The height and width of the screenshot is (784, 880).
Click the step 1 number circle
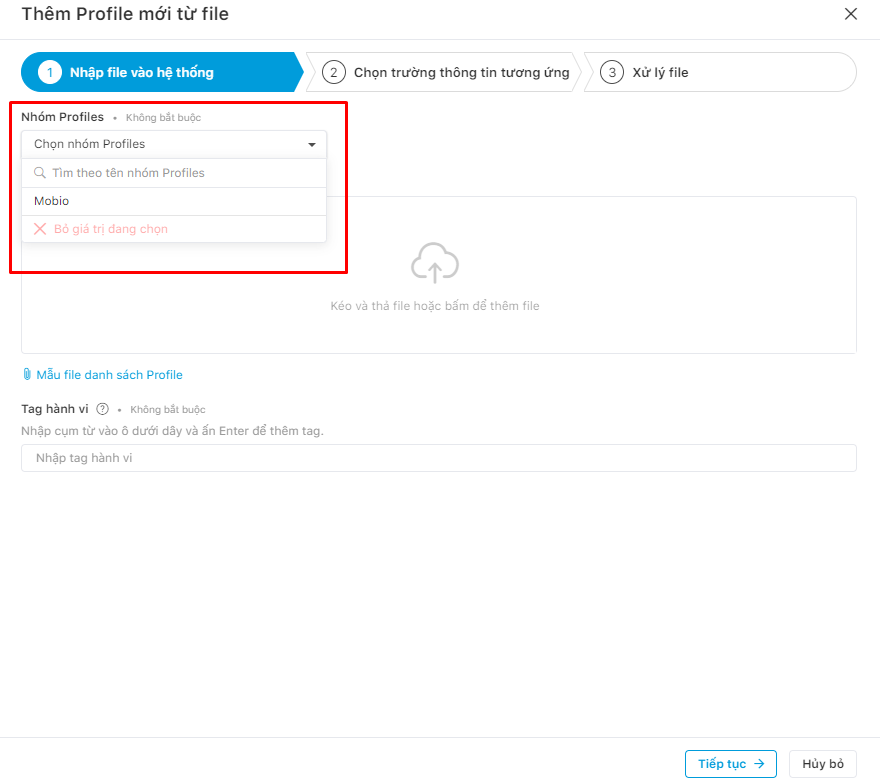(x=50, y=72)
